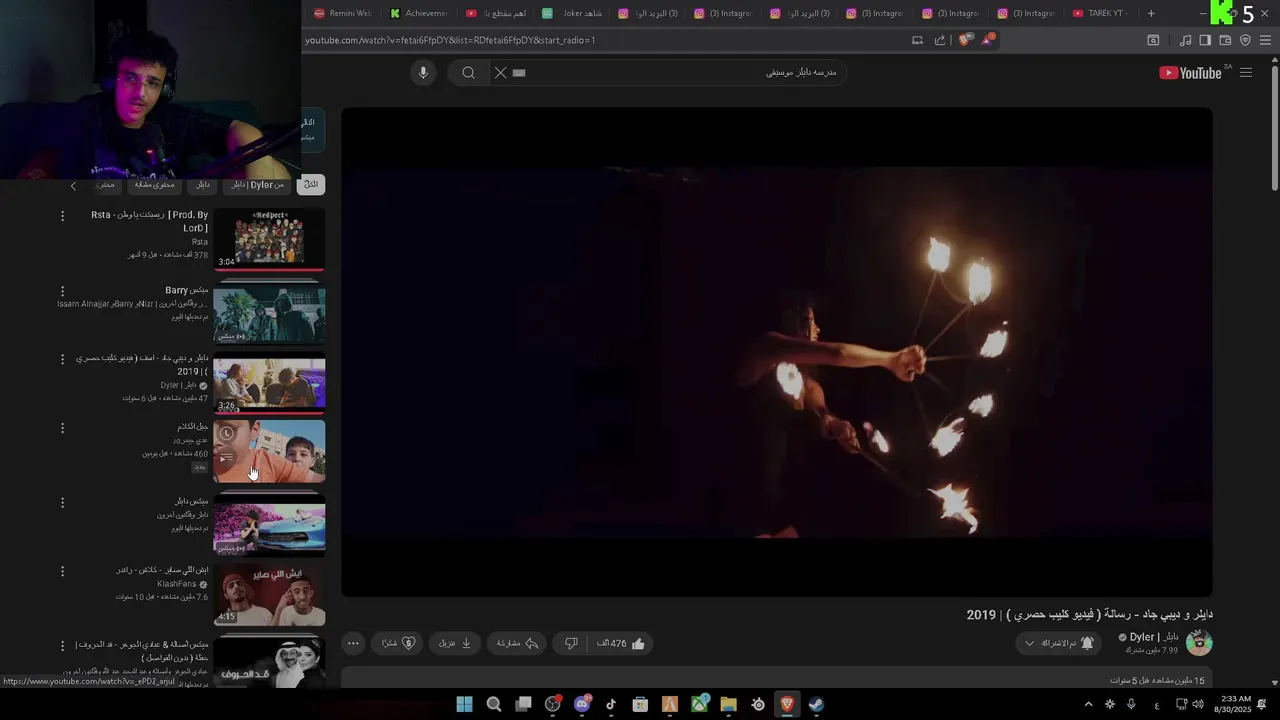Open the Windows Start menu
This screenshot has width=1280, height=720.
pyautogui.click(x=464, y=704)
